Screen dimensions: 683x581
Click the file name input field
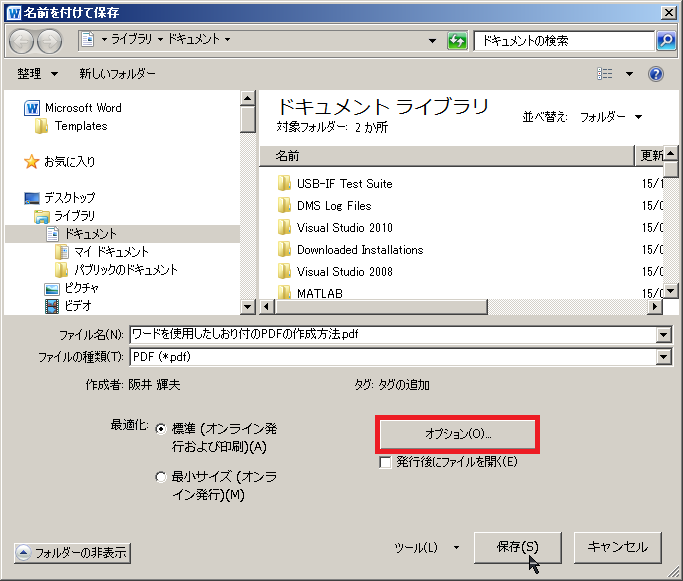pos(393,334)
